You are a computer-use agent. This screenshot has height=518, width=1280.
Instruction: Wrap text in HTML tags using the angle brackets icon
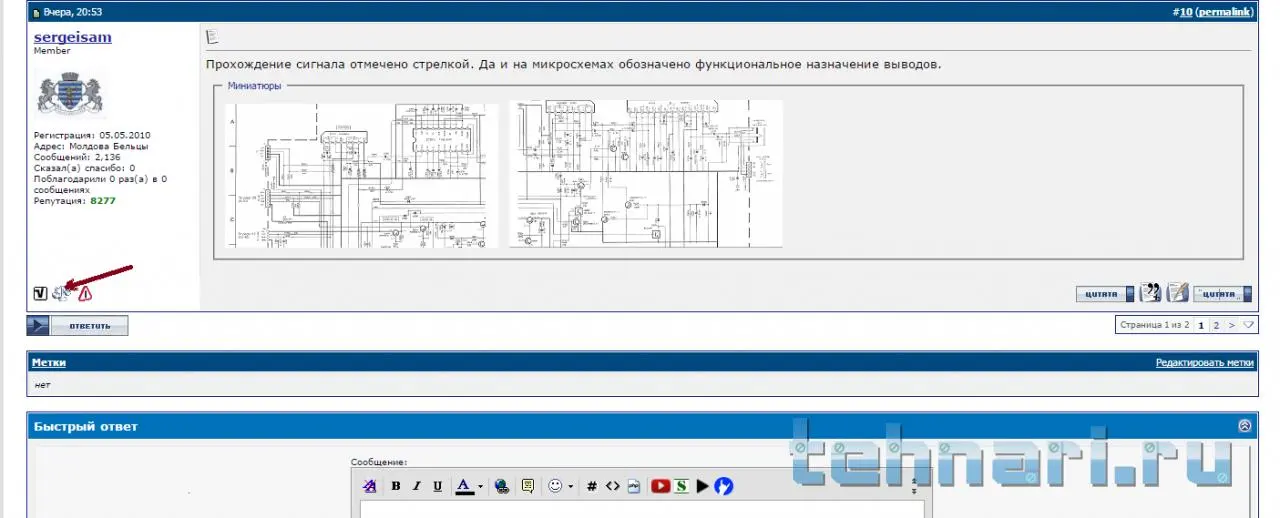[x=613, y=486]
